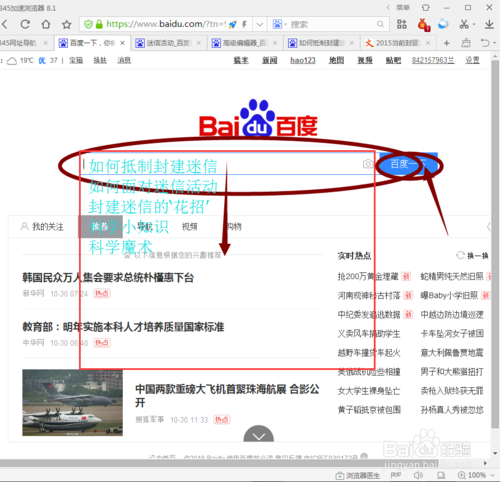
Task: Expand more news with down chevron
Action: 259,435
